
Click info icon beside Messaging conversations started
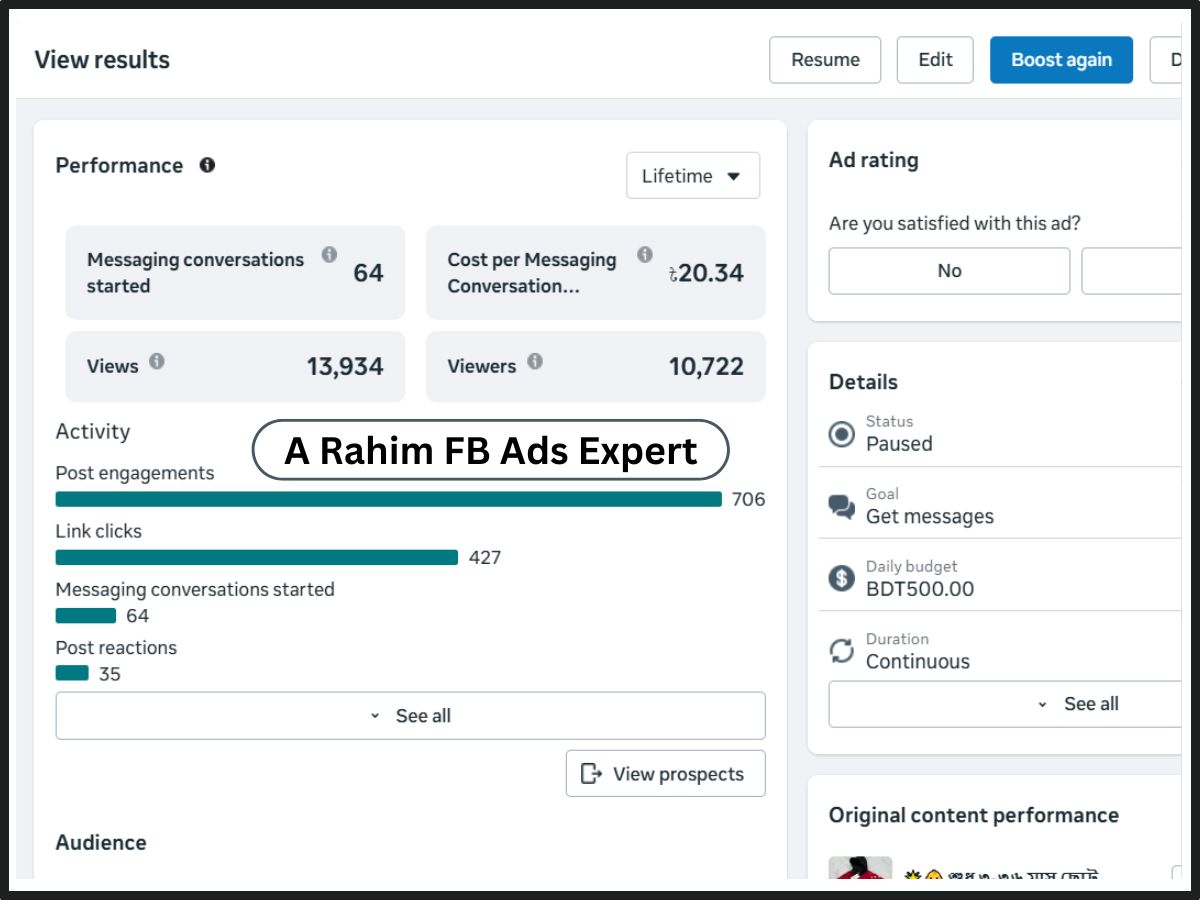pos(329,255)
